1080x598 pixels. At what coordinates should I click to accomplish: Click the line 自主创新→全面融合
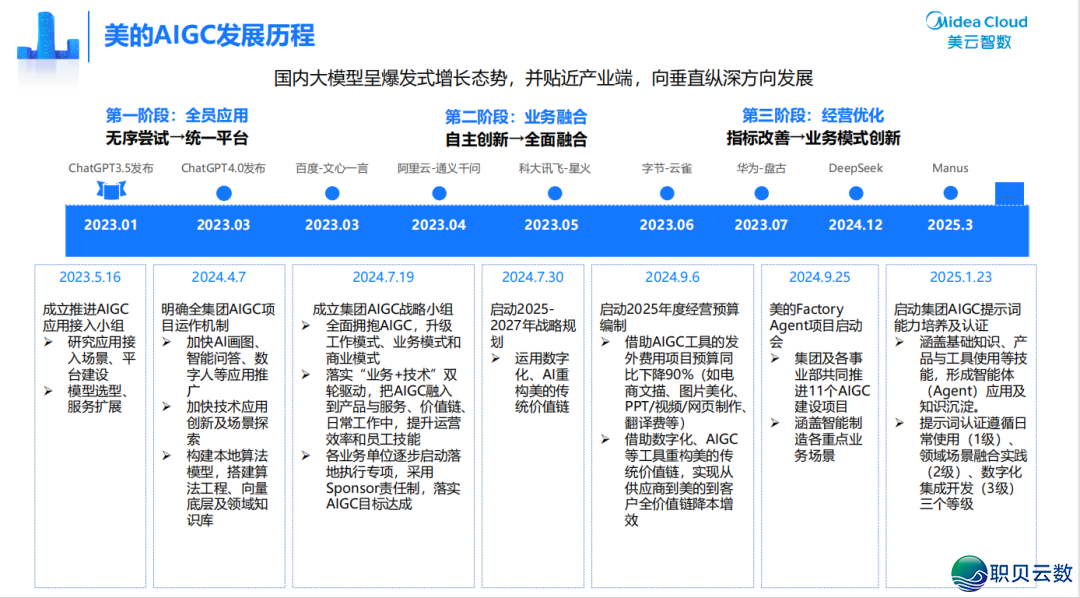[x=516, y=139]
